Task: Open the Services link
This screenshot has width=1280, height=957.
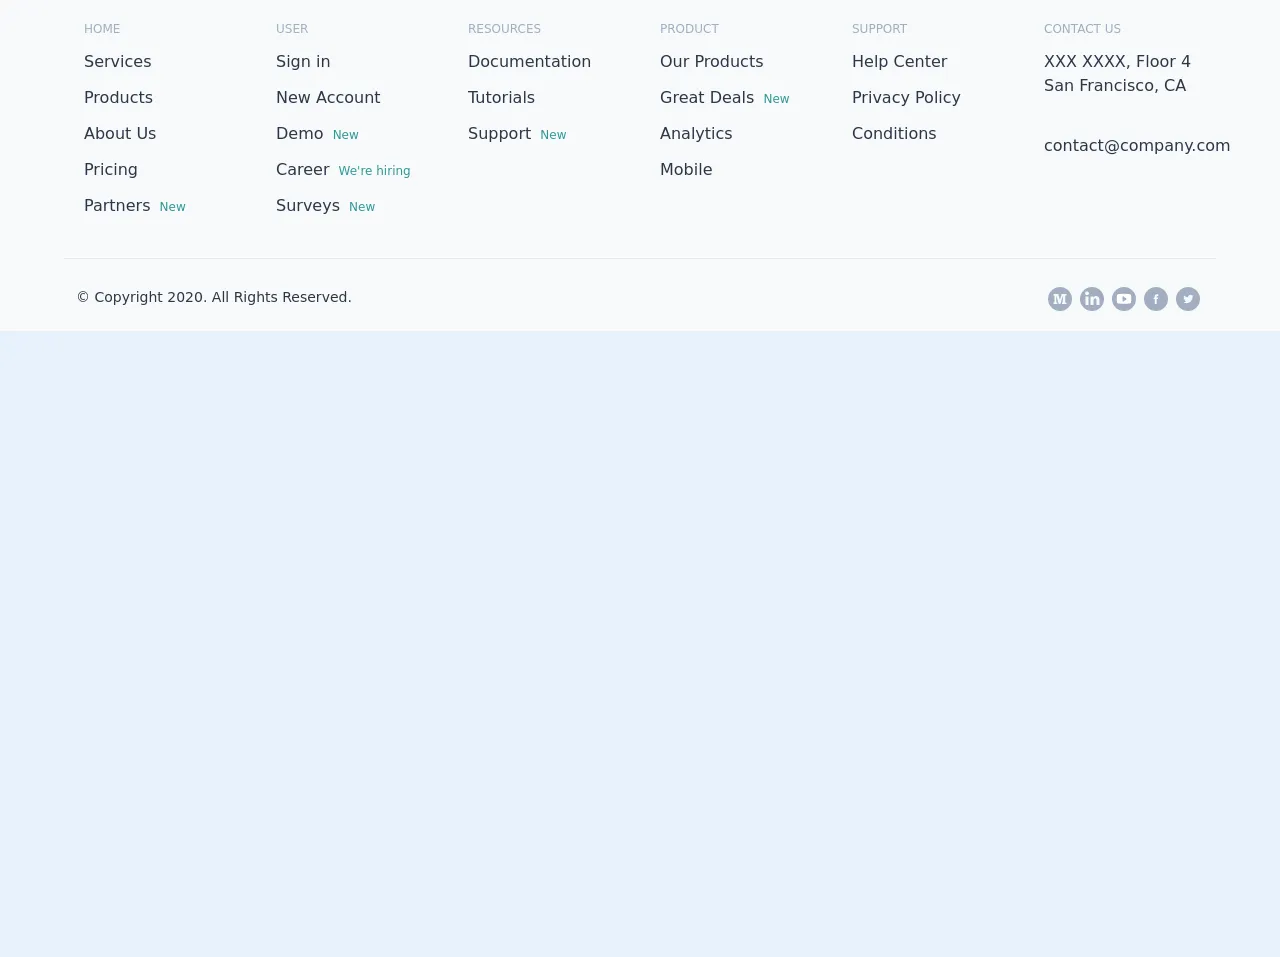Action: tap(117, 62)
